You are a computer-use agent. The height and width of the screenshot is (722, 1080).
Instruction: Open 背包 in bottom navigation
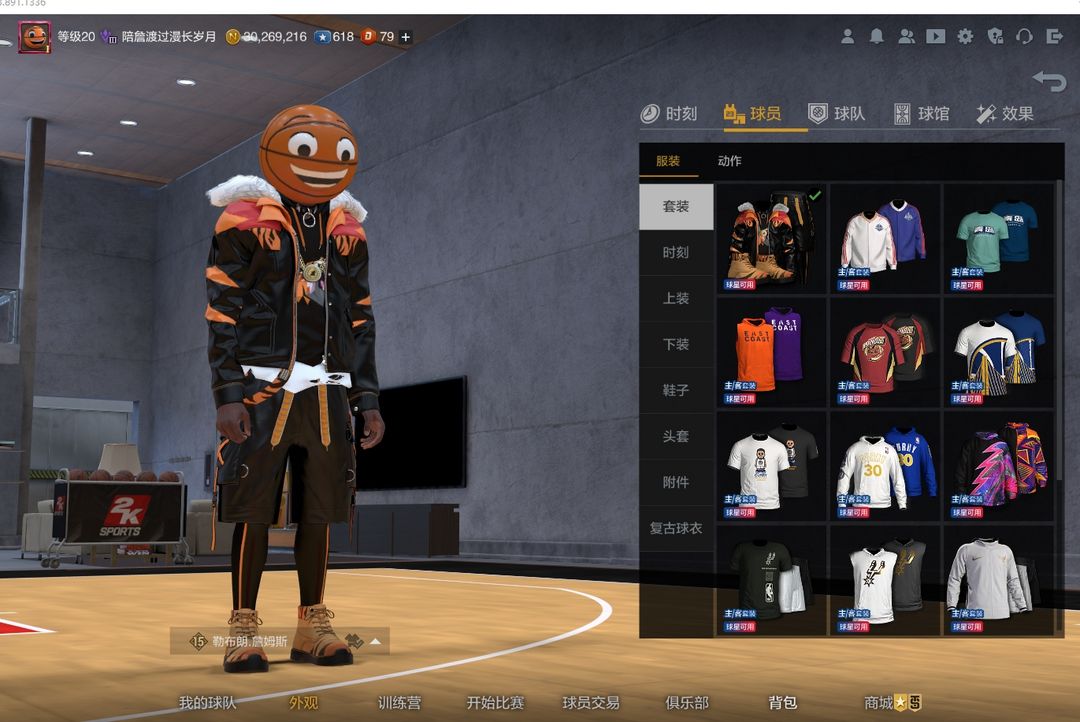tap(783, 703)
